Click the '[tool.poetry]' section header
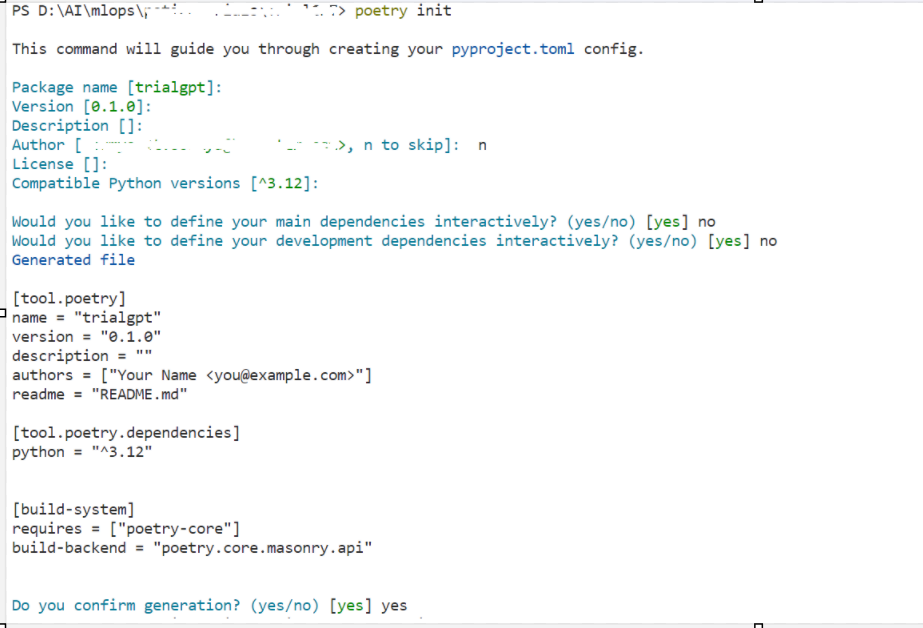The width and height of the screenshot is (923, 628). click(69, 298)
